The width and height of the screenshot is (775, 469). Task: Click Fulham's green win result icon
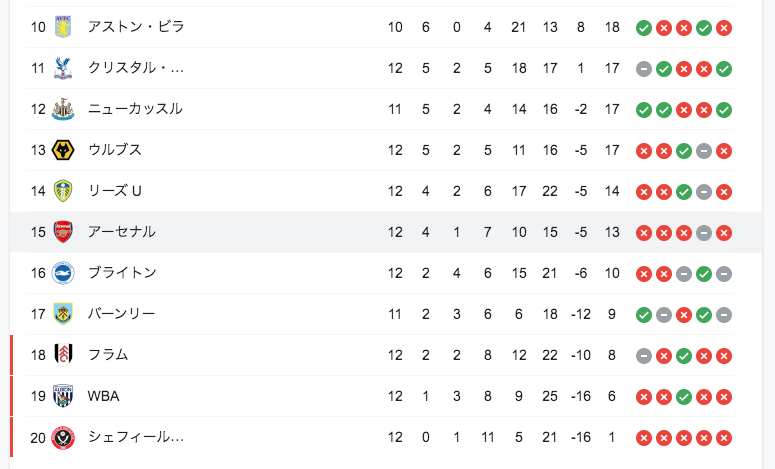[x=684, y=356]
